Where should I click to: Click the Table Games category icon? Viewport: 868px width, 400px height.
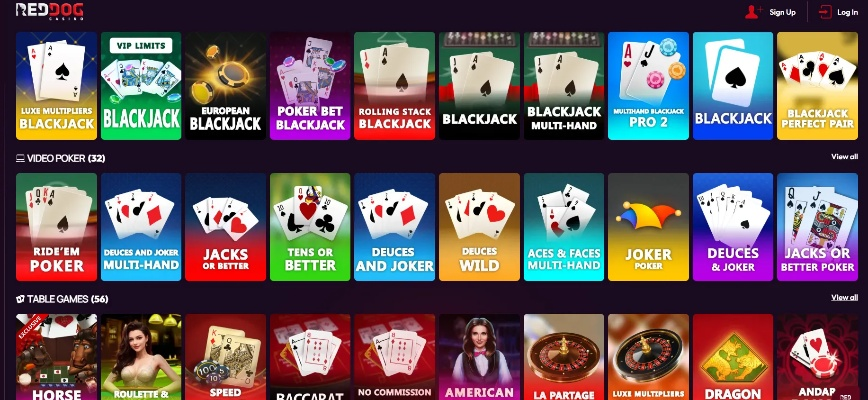tap(20, 299)
